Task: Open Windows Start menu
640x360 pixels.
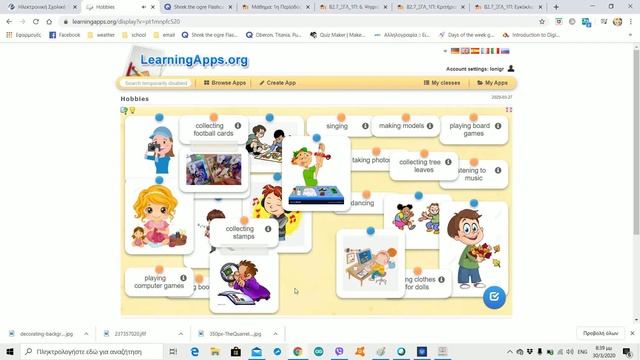Action: [10, 351]
